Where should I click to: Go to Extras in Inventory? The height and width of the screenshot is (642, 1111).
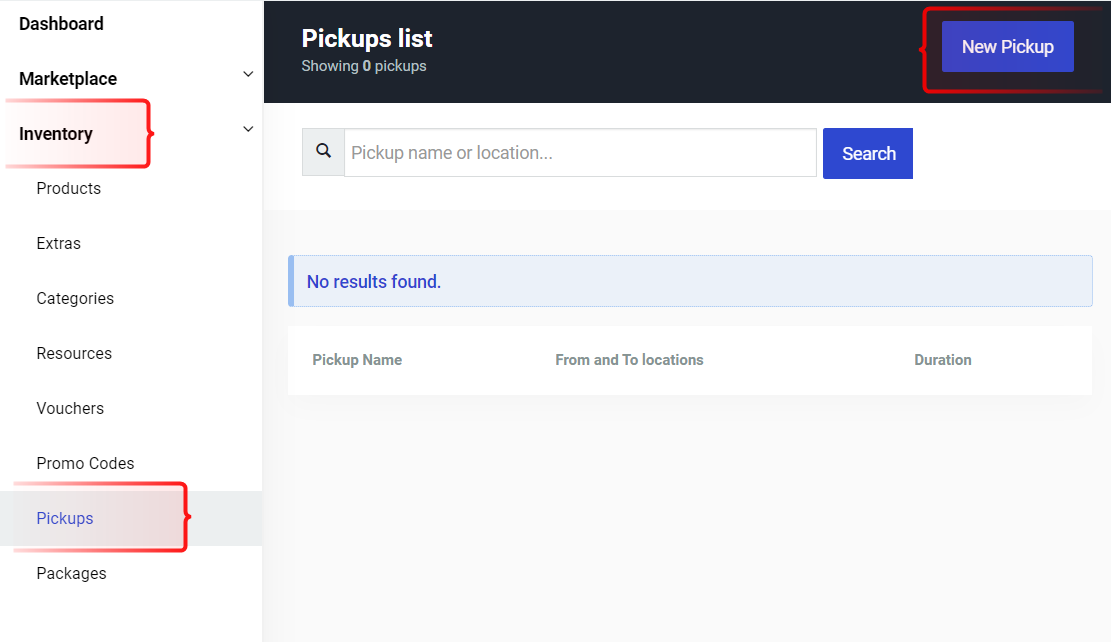[x=59, y=243]
